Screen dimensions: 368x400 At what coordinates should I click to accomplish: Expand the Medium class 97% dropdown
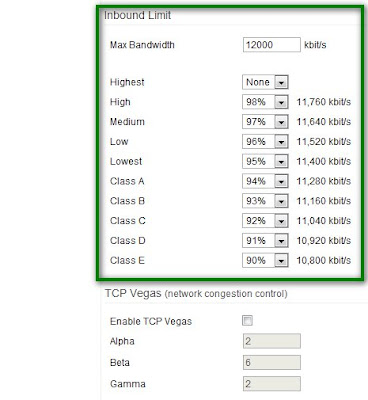[265, 122]
